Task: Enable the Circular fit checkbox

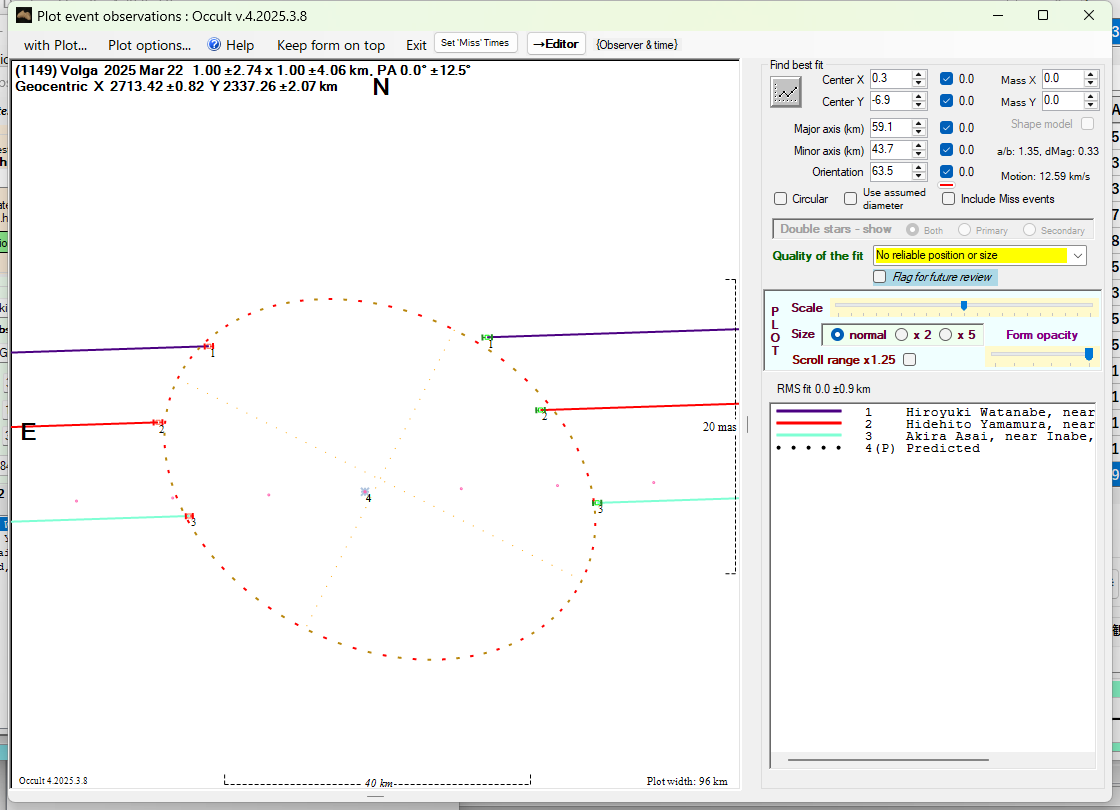Action: (x=781, y=199)
